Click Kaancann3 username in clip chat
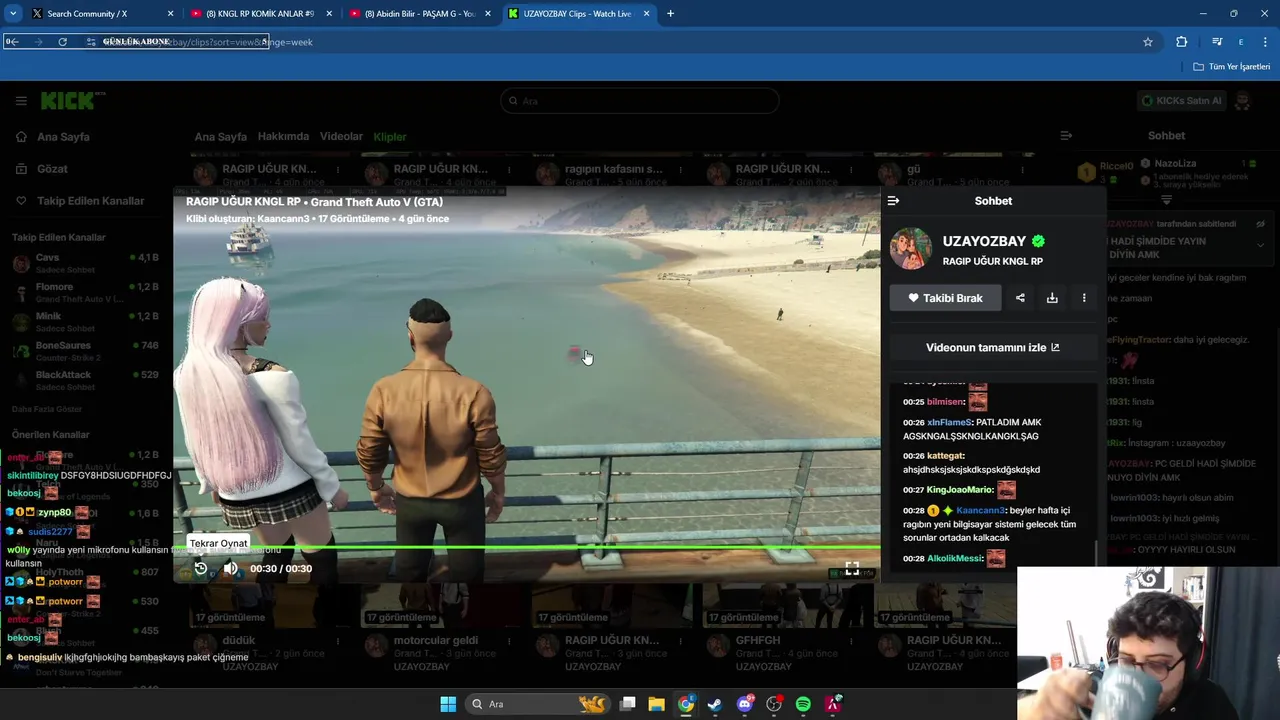 coord(980,510)
